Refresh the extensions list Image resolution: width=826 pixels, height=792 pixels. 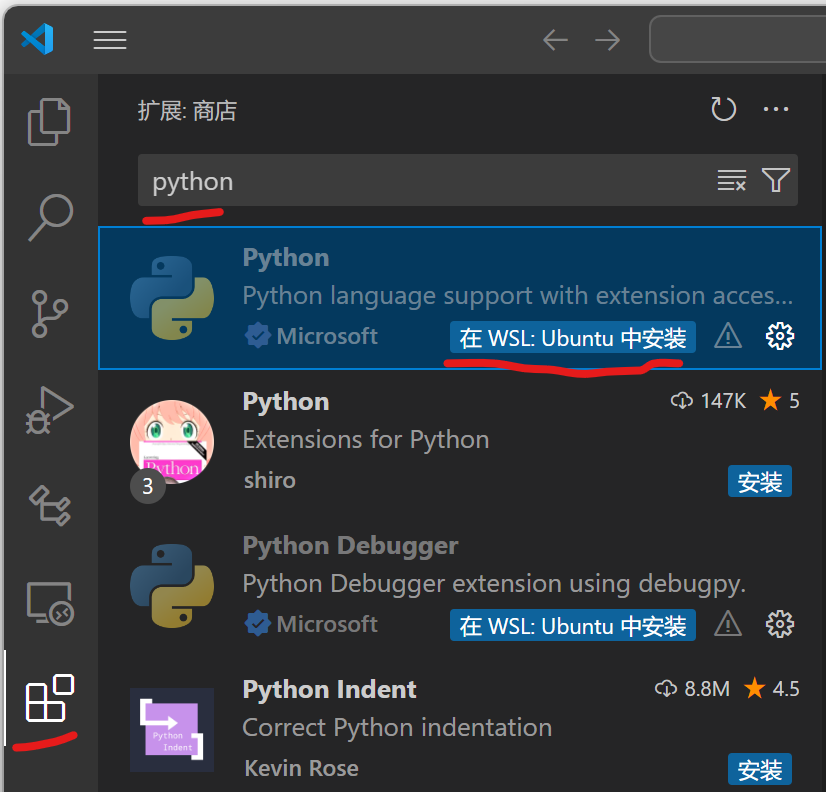tap(723, 109)
